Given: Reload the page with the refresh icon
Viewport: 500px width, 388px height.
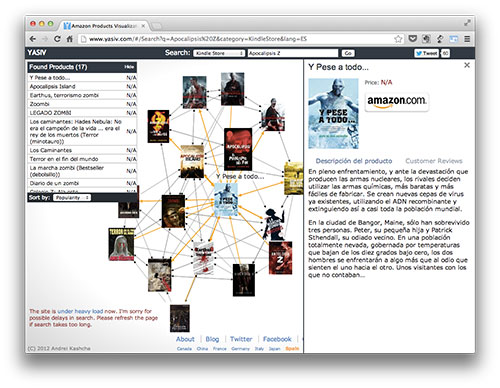Looking at the screenshot, I should (x=57, y=39).
